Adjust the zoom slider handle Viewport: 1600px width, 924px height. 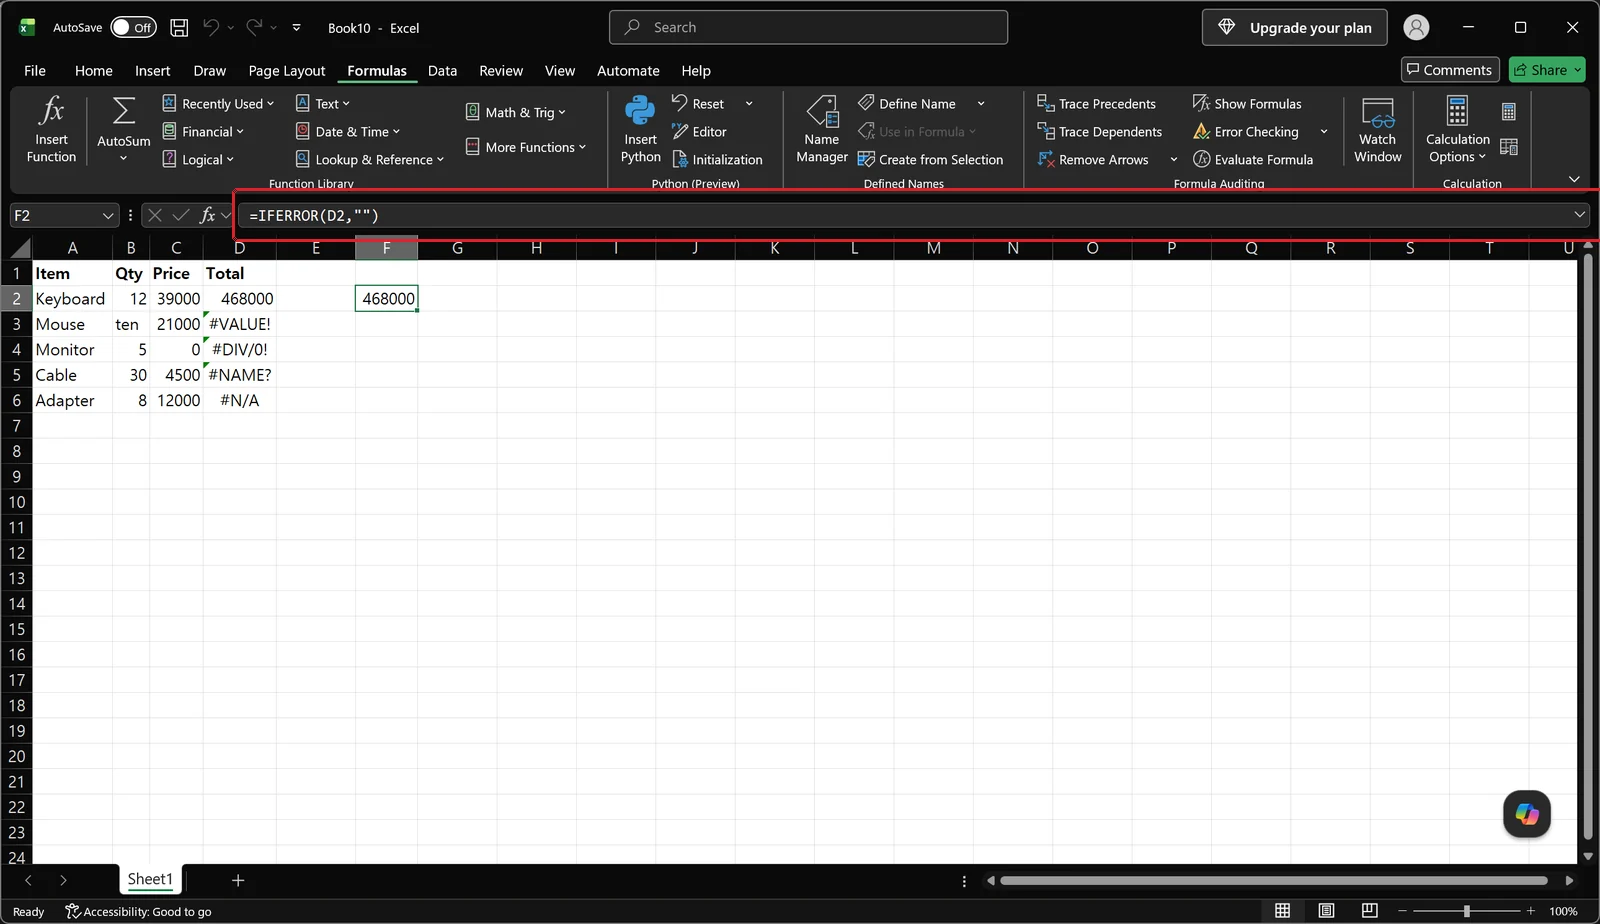pyautogui.click(x=1467, y=911)
